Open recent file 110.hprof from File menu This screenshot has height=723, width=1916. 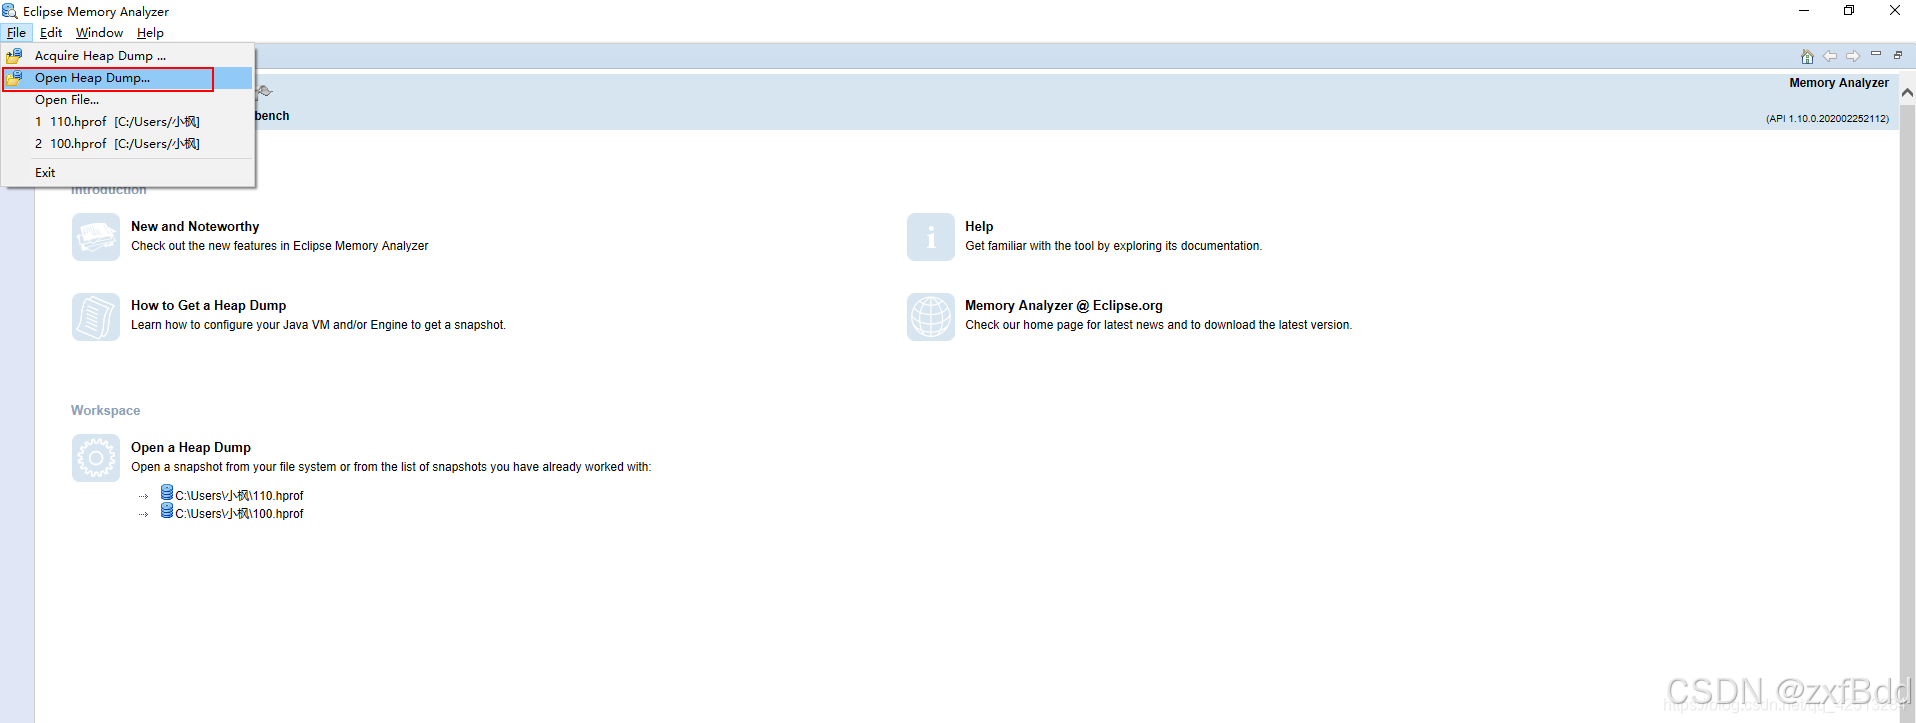point(128,122)
